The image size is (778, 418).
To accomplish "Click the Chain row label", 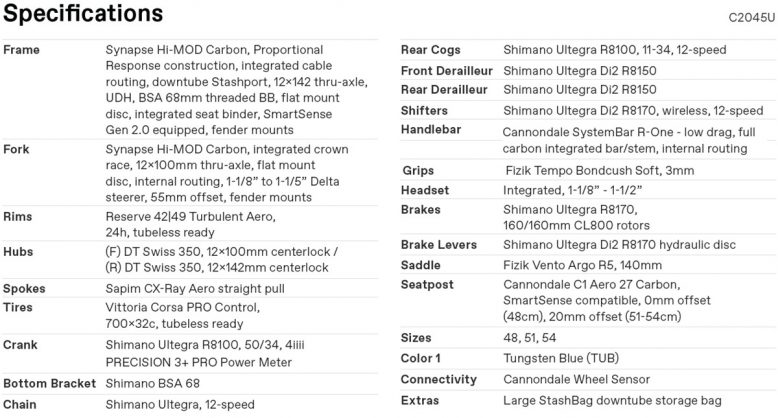I will tap(22, 405).
